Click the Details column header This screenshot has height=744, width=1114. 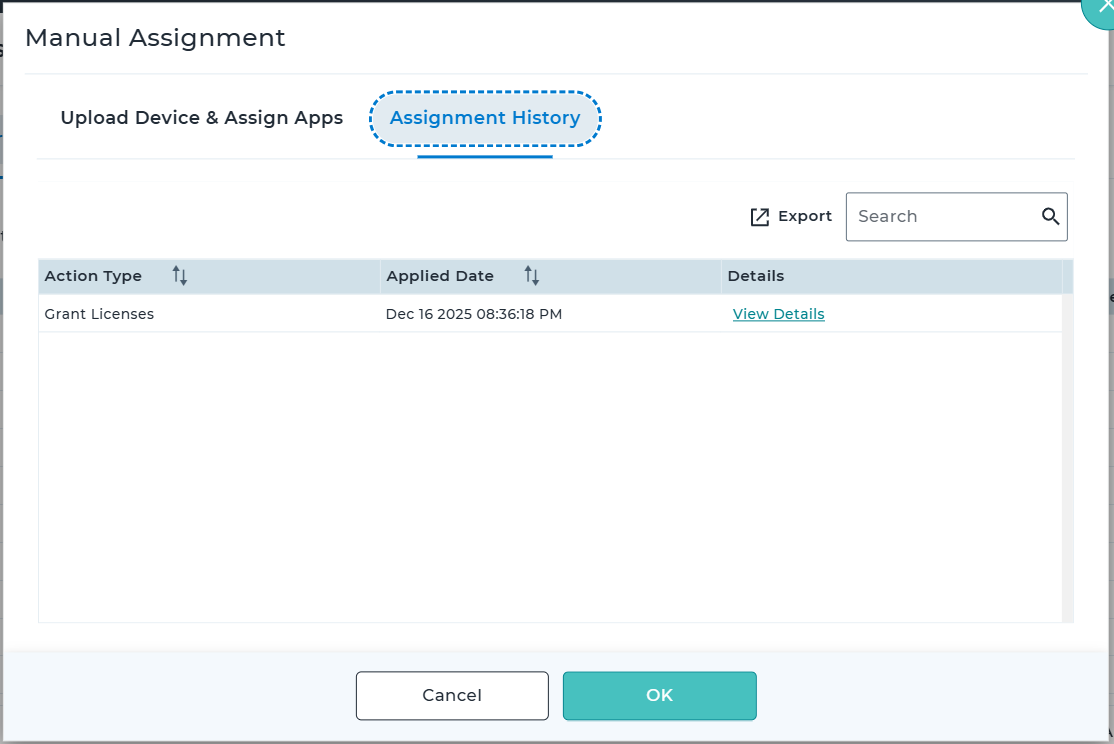[755, 276]
